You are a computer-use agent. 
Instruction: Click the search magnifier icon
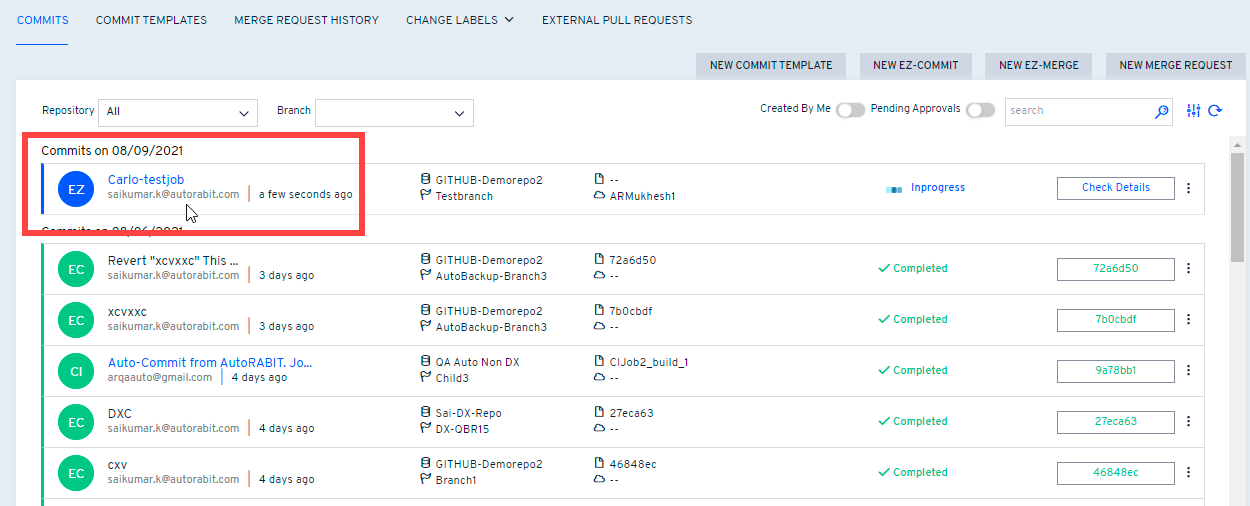pos(1161,111)
